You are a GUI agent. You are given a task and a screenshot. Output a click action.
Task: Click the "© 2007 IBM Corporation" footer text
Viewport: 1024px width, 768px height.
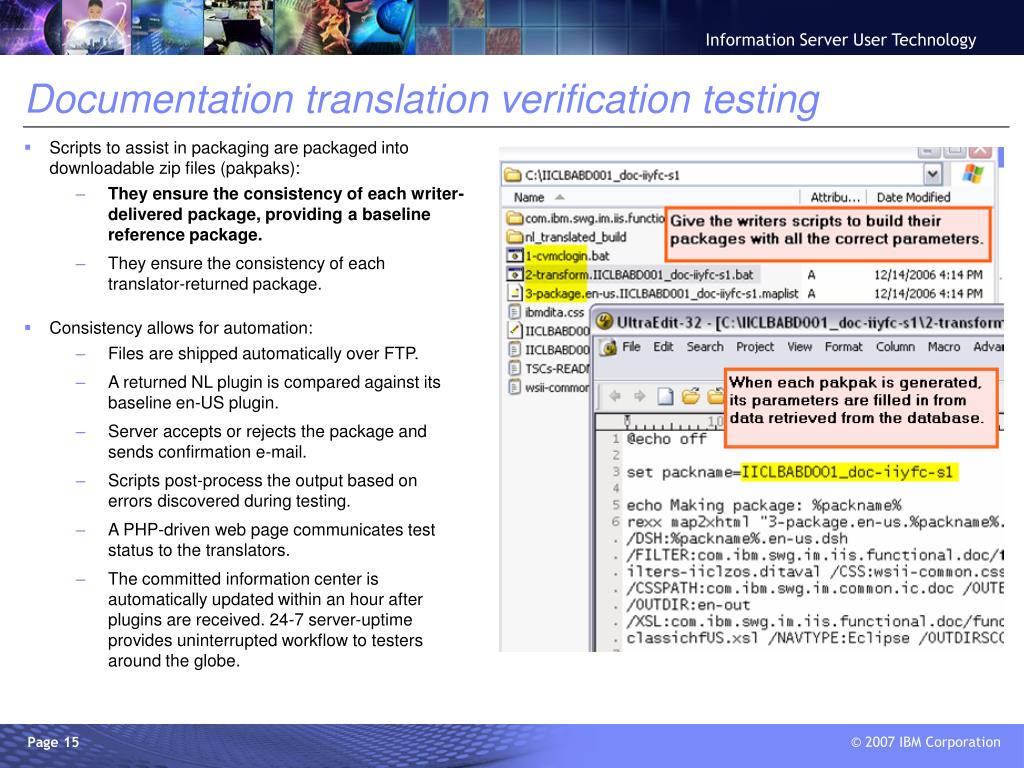[925, 742]
